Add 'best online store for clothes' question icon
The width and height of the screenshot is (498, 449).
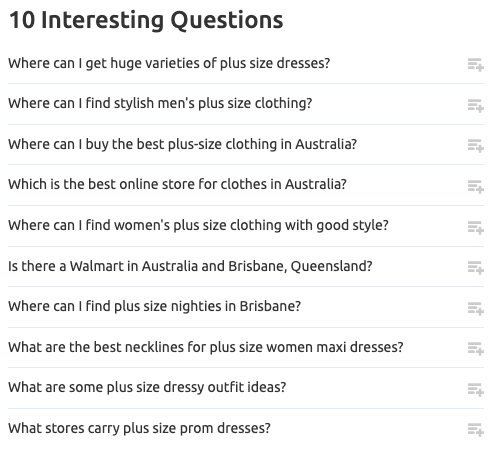[476, 187]
